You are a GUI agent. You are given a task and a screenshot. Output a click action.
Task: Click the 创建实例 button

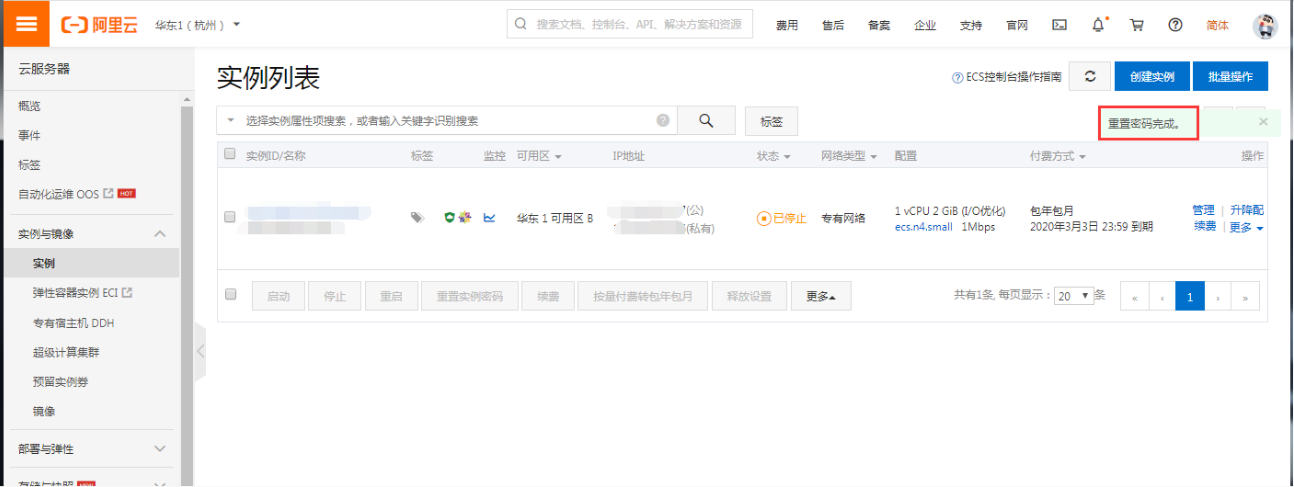1151,76
